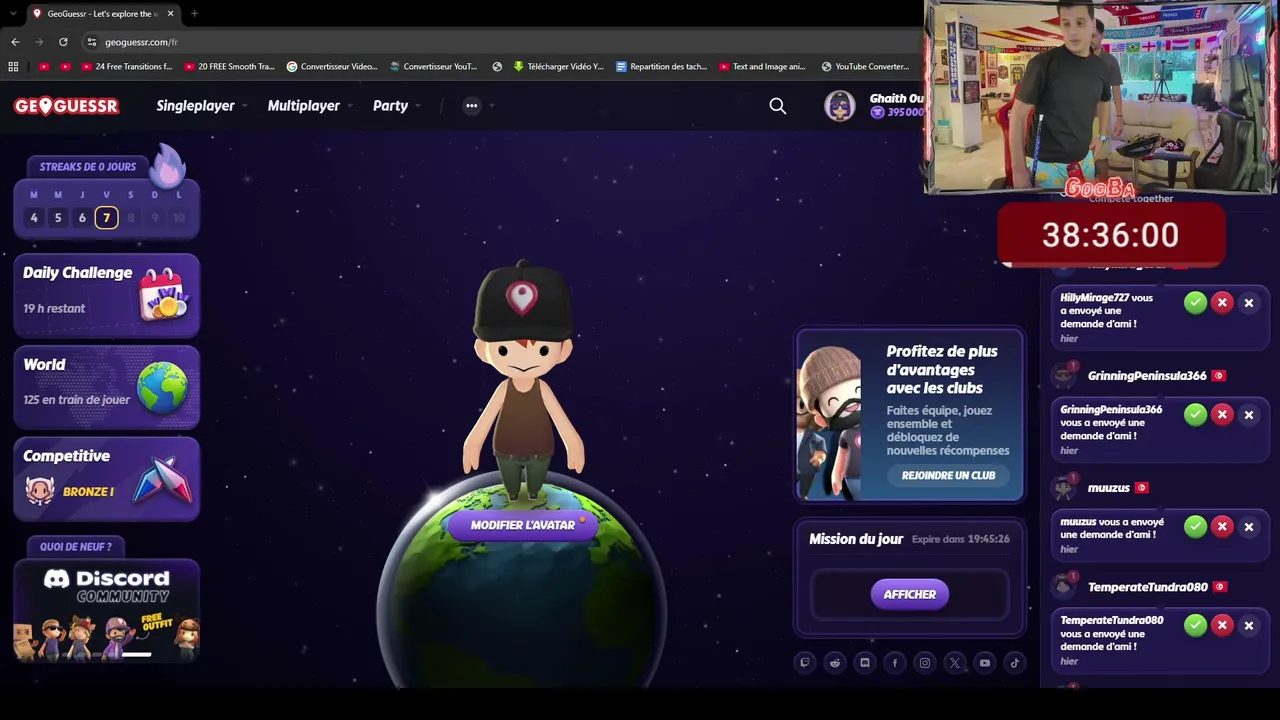Open the '24 Free Transitions' bookmark
This screenshot has height=720, width=1280.
click(125, 67)
